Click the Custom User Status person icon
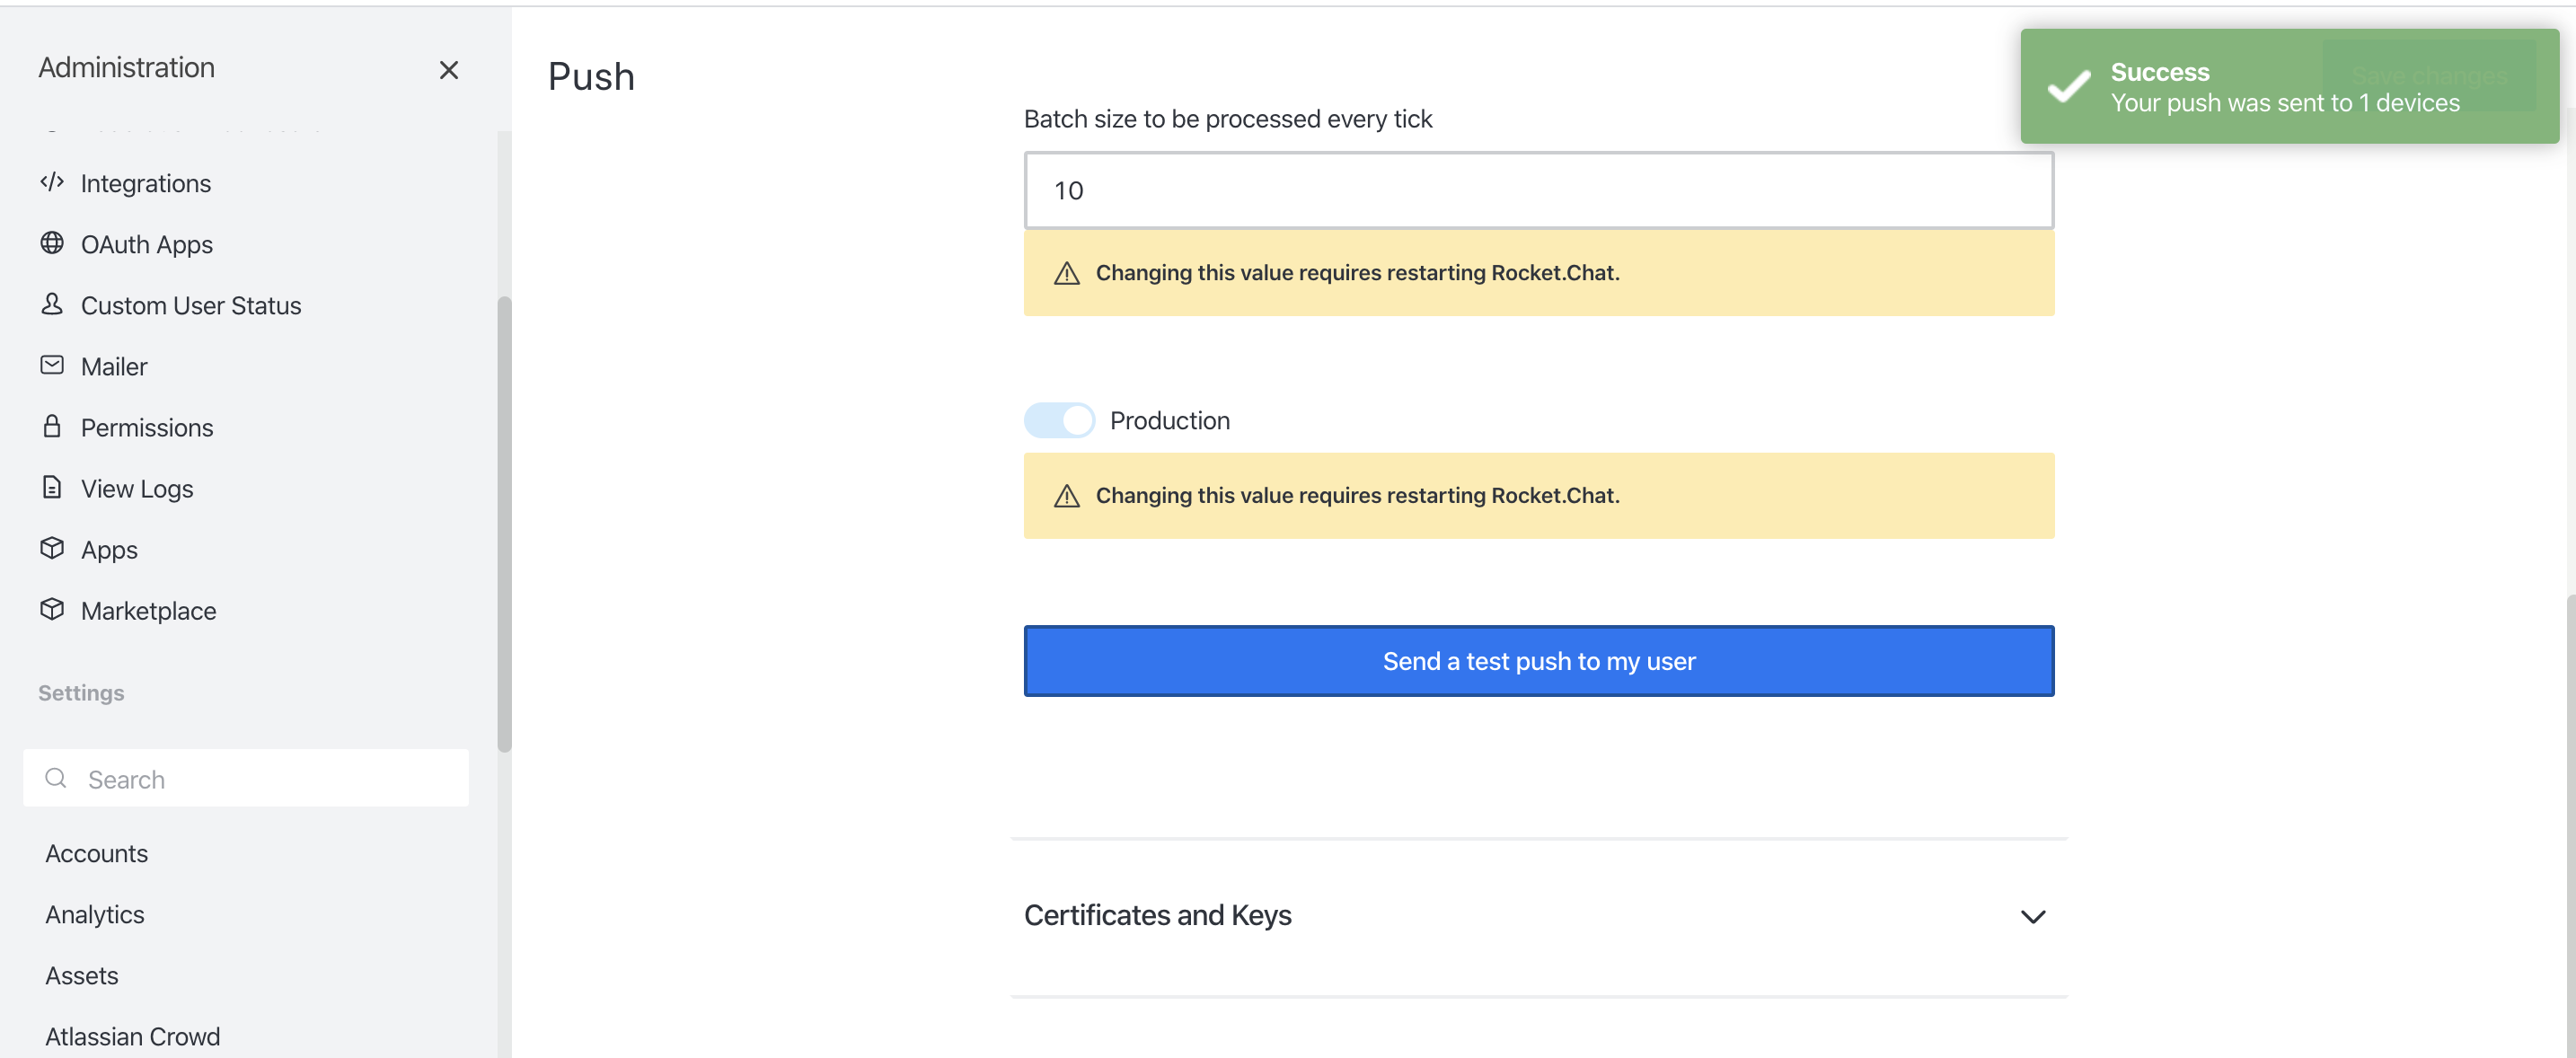The height and width of the screenshot is (1058, 2576). click(x=52, y=304)
